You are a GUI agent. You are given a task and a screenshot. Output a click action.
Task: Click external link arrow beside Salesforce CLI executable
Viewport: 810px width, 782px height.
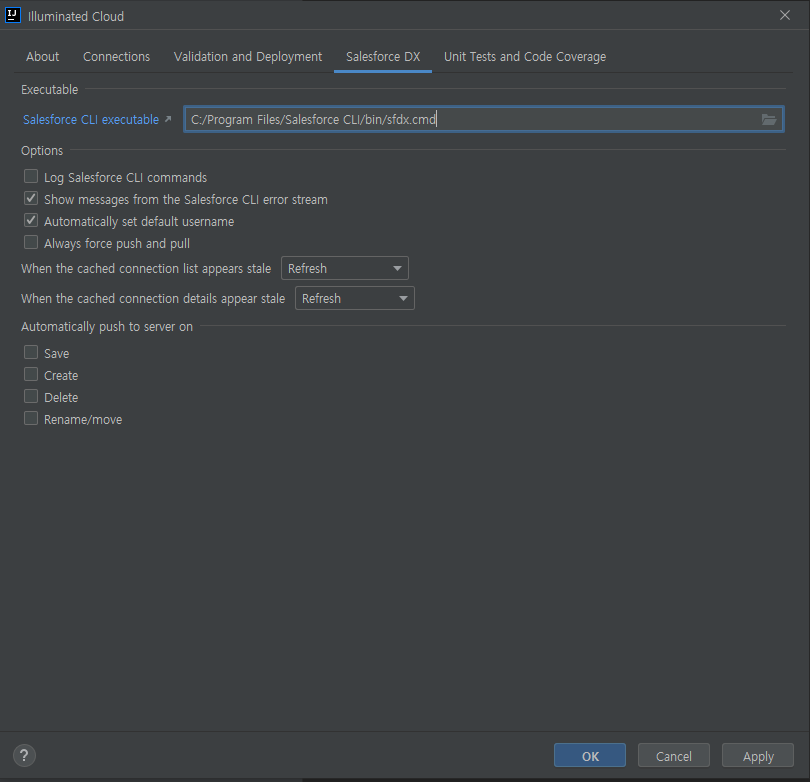[167, 119]
